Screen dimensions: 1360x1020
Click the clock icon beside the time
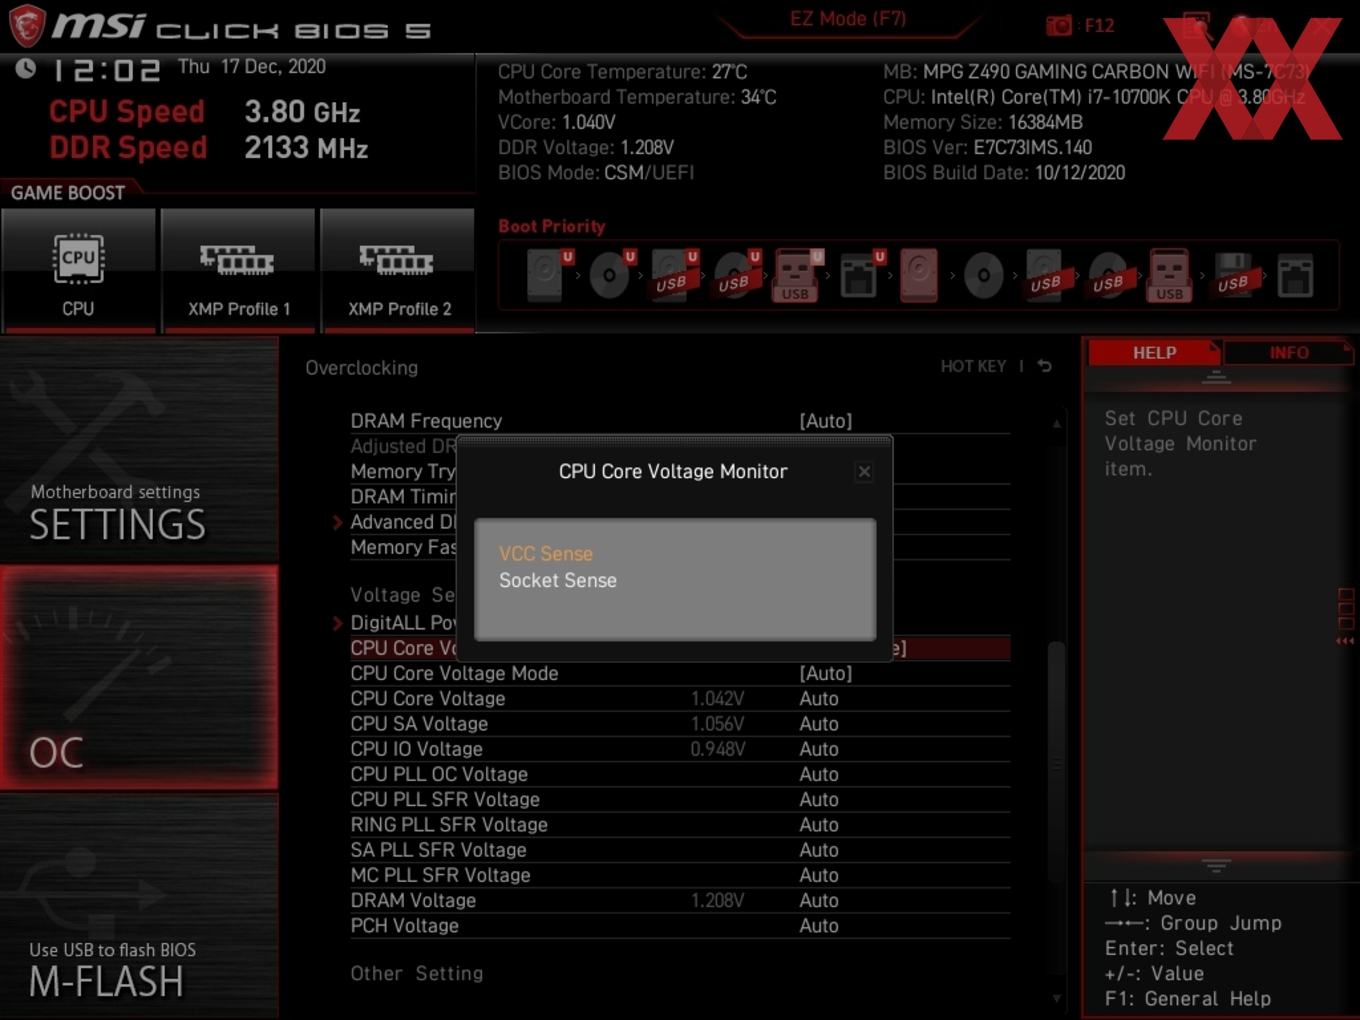pyautogui.click(x=25, y=68)
